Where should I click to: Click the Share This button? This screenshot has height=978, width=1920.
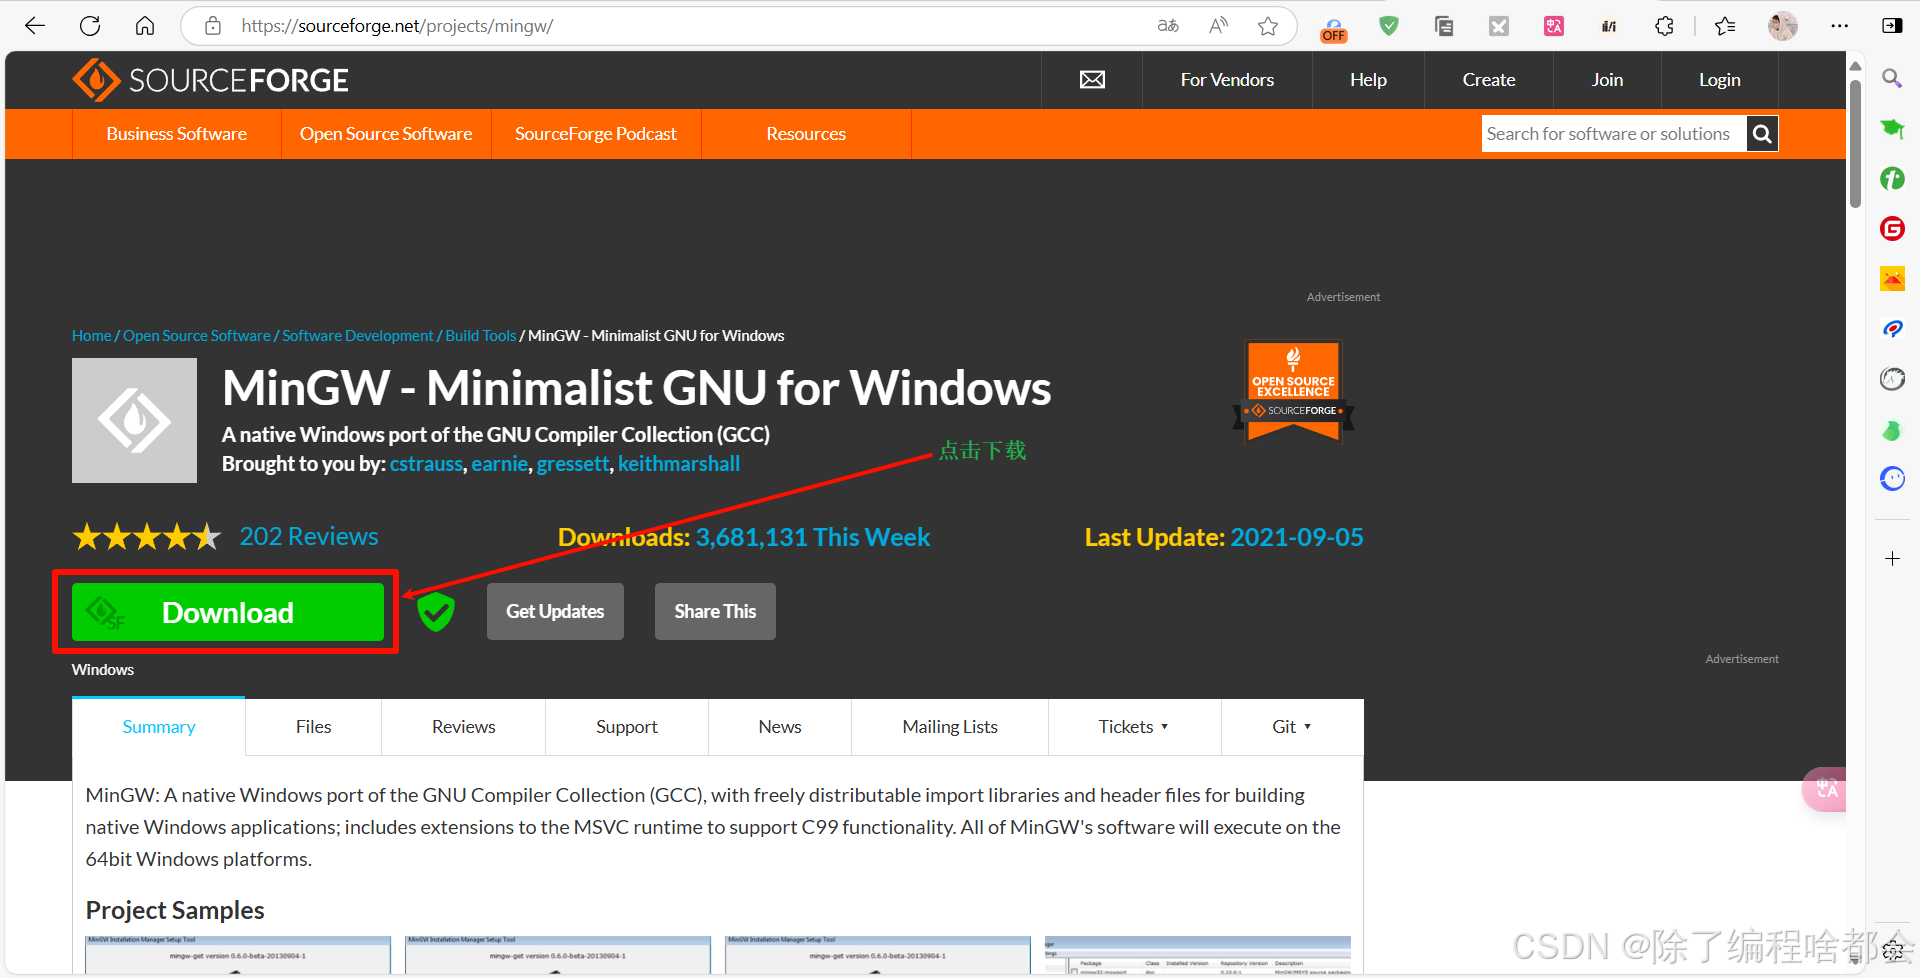click(715, 612)
